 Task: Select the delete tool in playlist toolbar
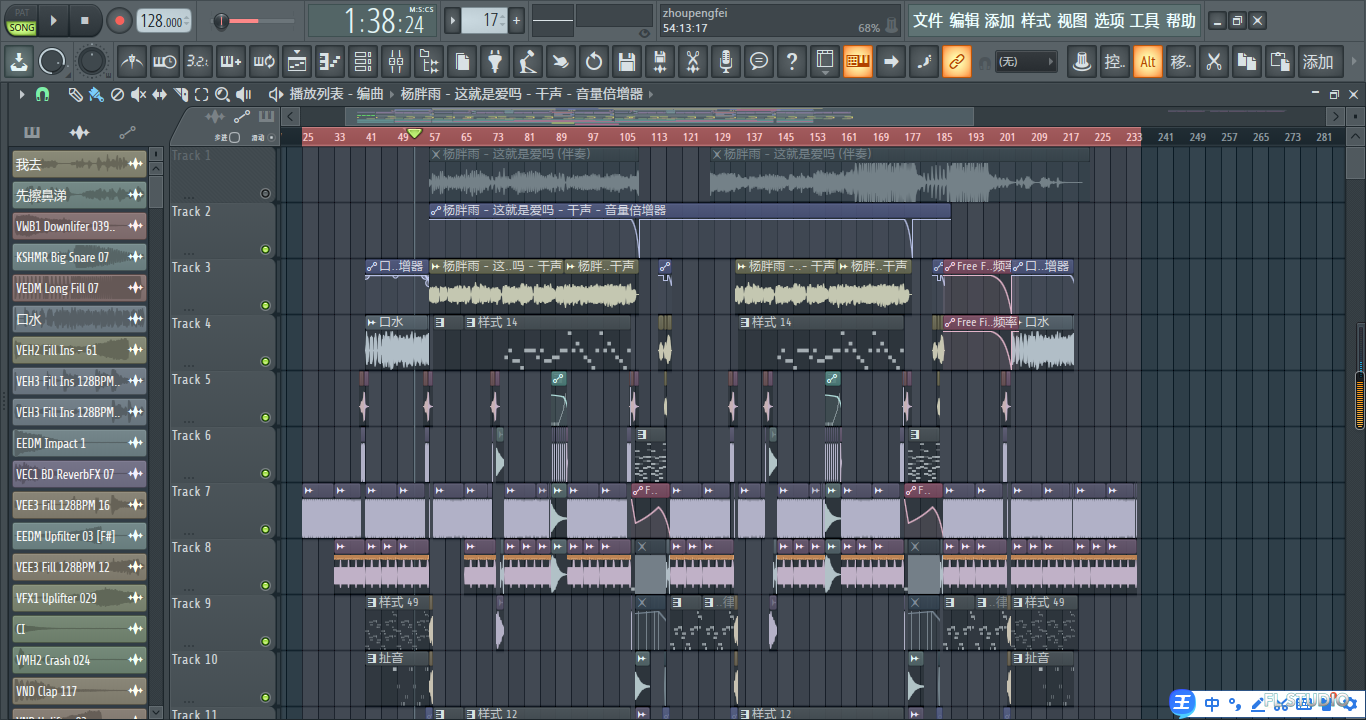tap(117, 94)
